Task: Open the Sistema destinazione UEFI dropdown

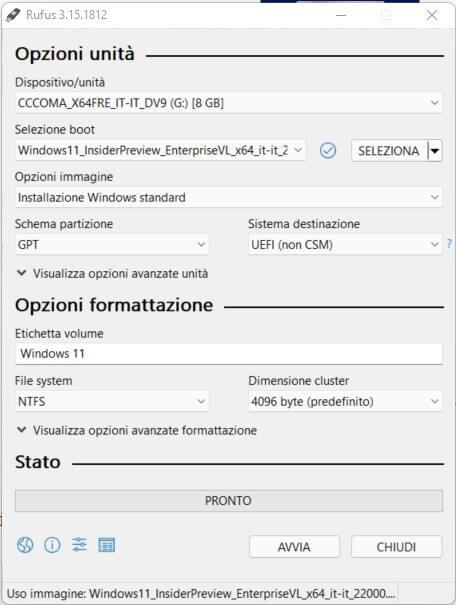Action: point(345,244)
